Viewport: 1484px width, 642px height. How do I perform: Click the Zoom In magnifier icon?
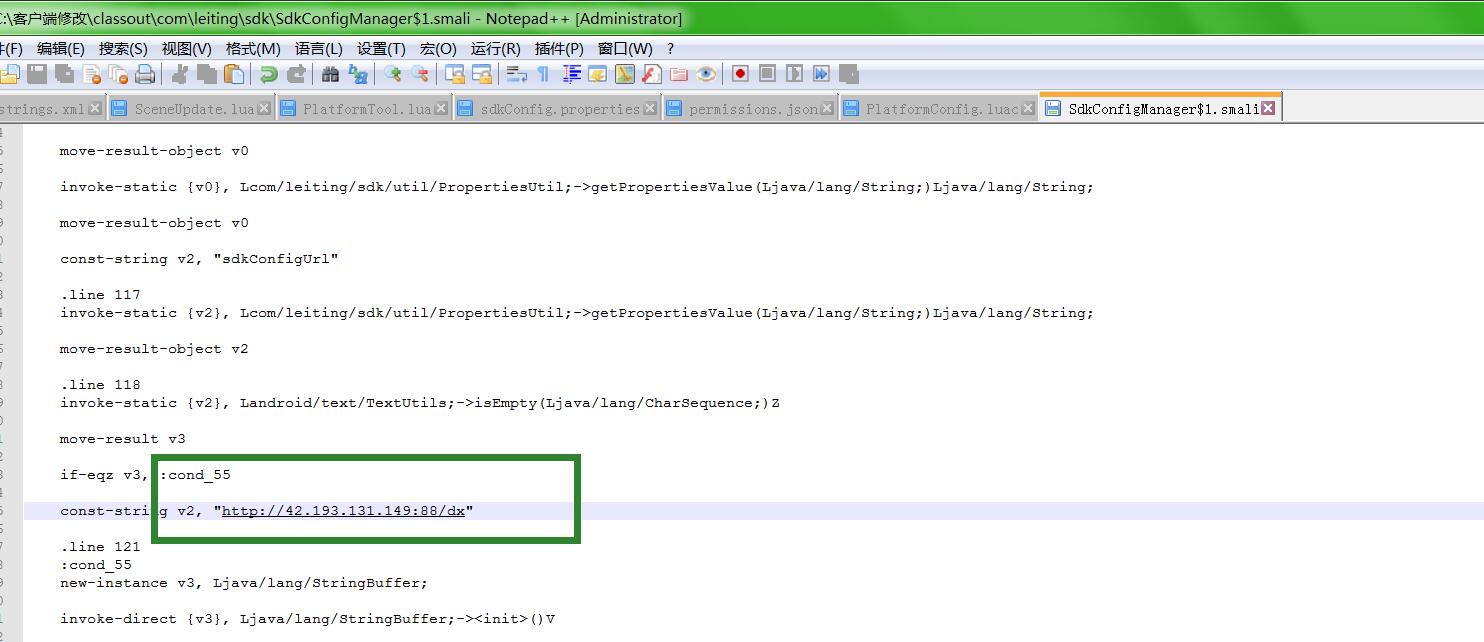point(393,74)
